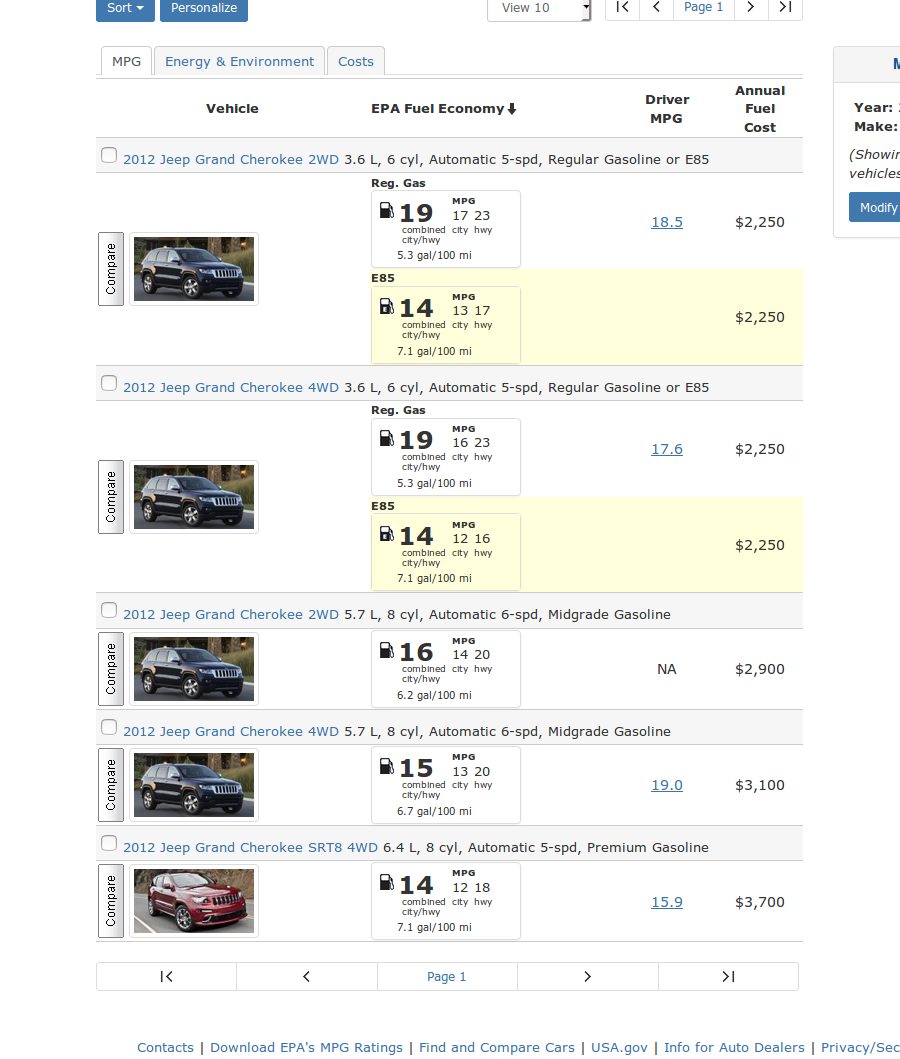Open Find and Compare Cars footer link

point(497,1048)
